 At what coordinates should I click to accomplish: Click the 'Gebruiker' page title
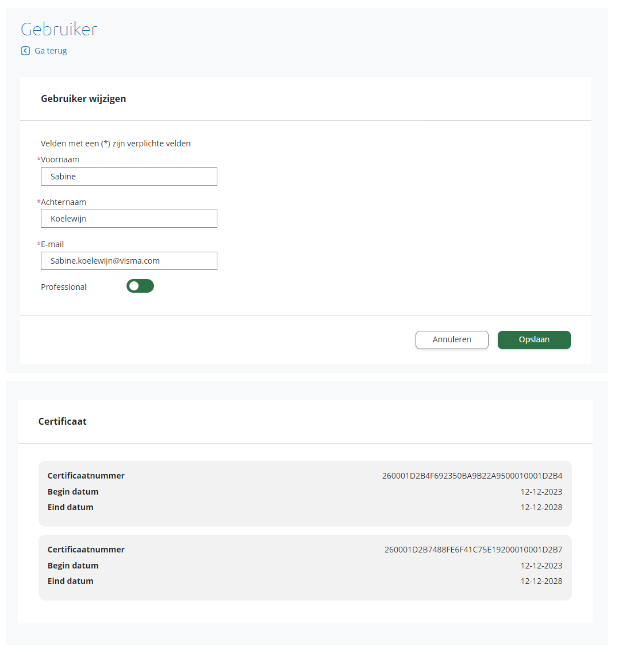point(59,28)
